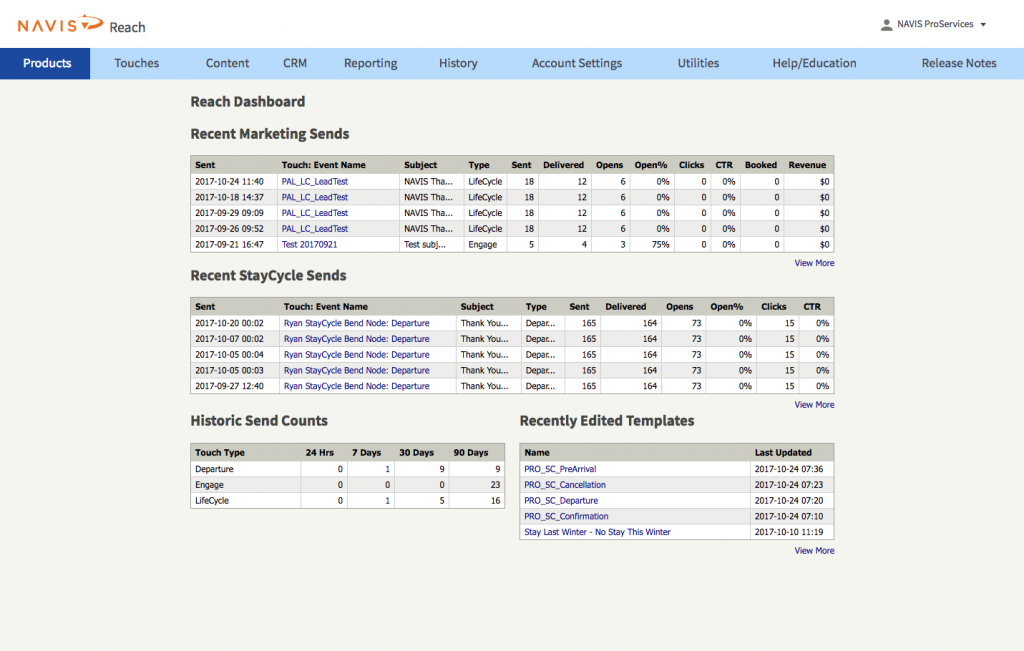Image resolution: width=1024 pixels, height=651 pixels.
Task: Click the 7 Days column header
Action: pos(366,453)
